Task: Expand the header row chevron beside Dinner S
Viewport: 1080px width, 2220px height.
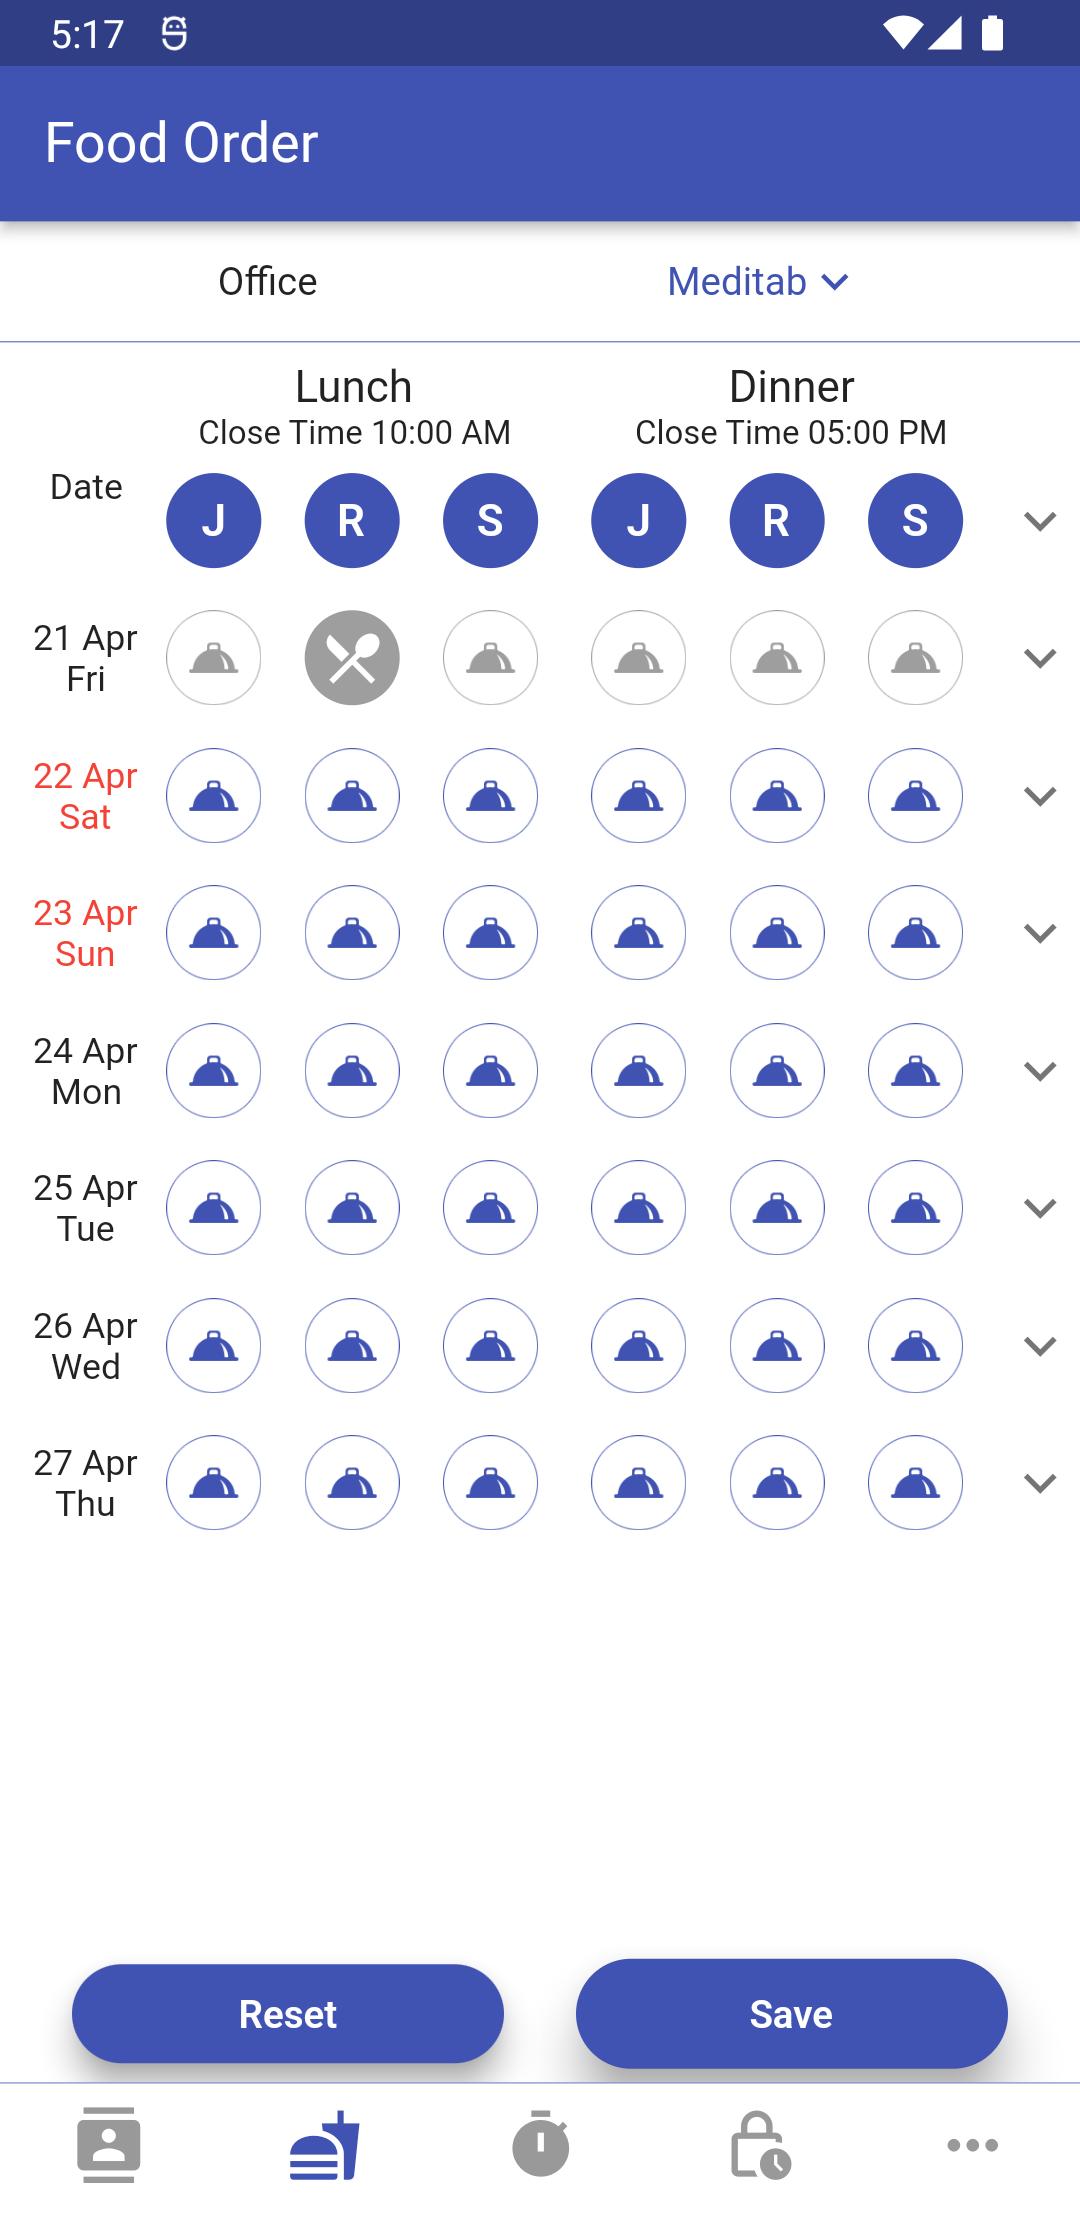Action: (1040, 520)
